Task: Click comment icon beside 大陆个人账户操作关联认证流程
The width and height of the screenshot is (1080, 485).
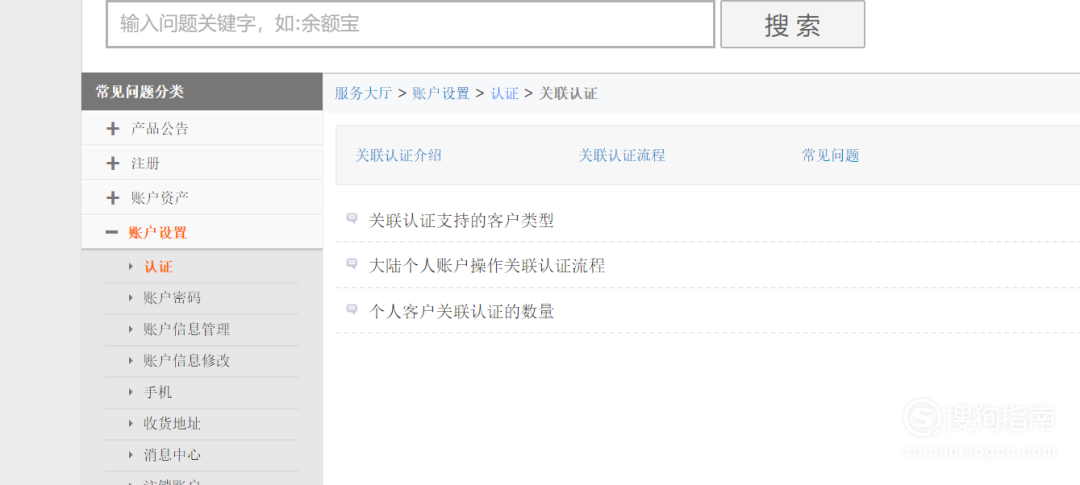Action: coord(352,263)
